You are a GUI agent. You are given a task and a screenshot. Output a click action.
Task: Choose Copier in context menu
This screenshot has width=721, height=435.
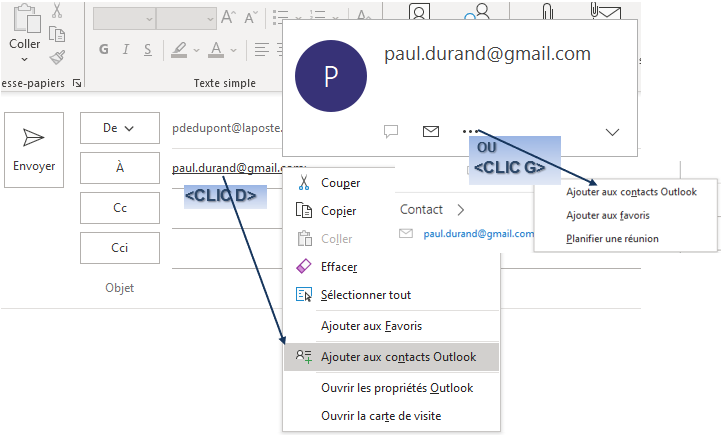tap(340, 211)
